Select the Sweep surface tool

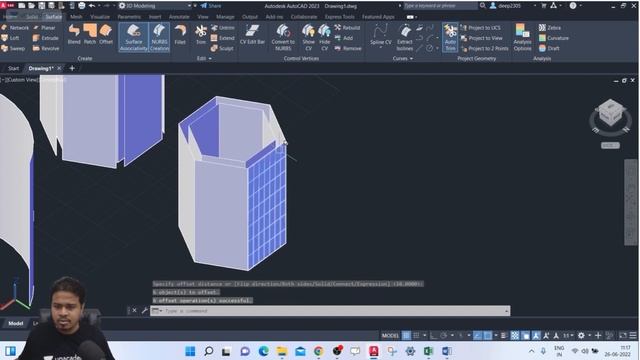pyautogui.click(x=13, y=48)
